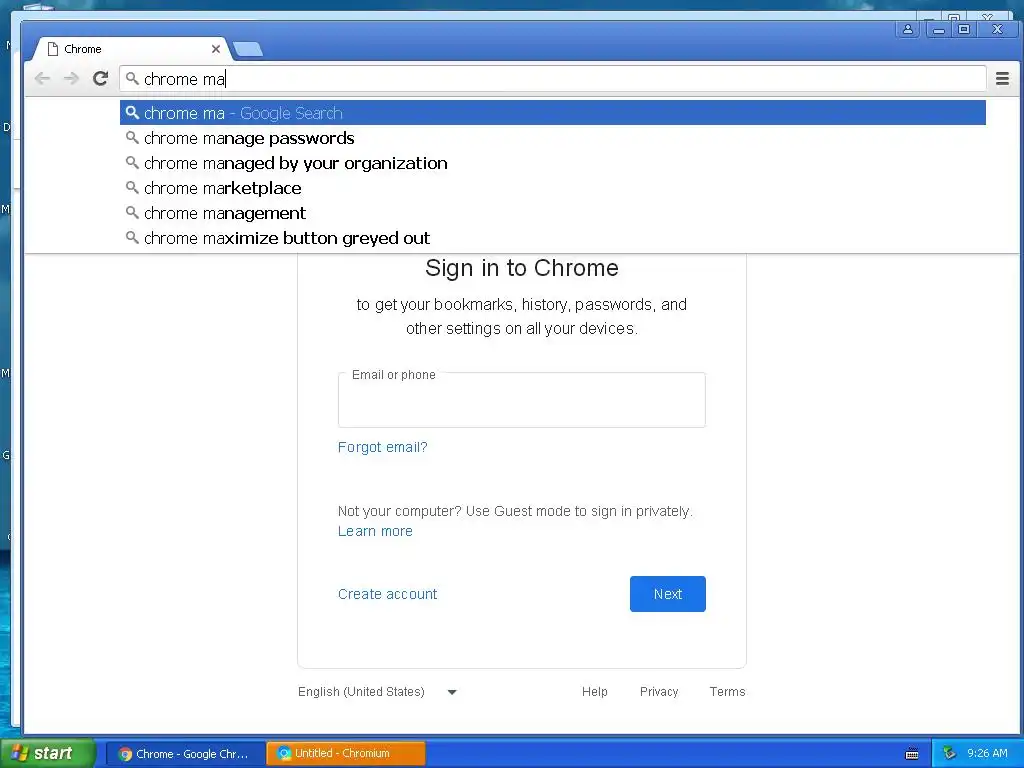The image size is (1024, 768).
Task: Click the Create account link
Action: (387, 594)
